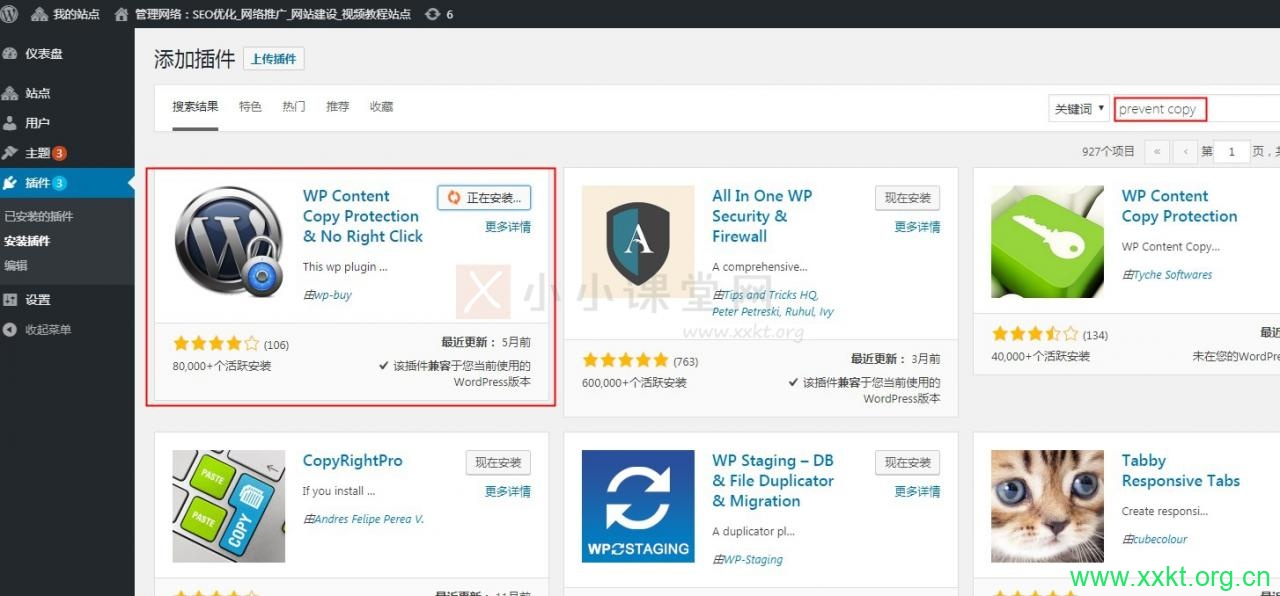
Task: Open Andres Felipe Perea V. author link
Action: point(369,519)
